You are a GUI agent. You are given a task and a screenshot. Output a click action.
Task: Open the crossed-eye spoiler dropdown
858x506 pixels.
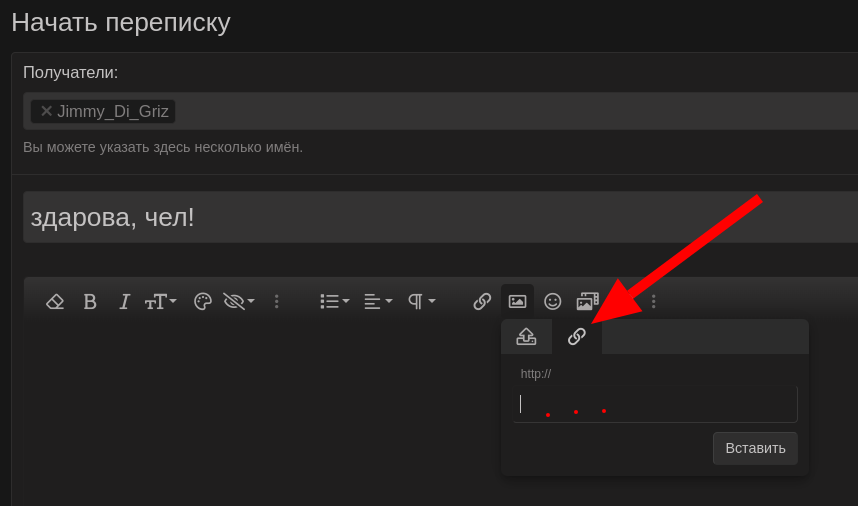(x=239, y=301)
